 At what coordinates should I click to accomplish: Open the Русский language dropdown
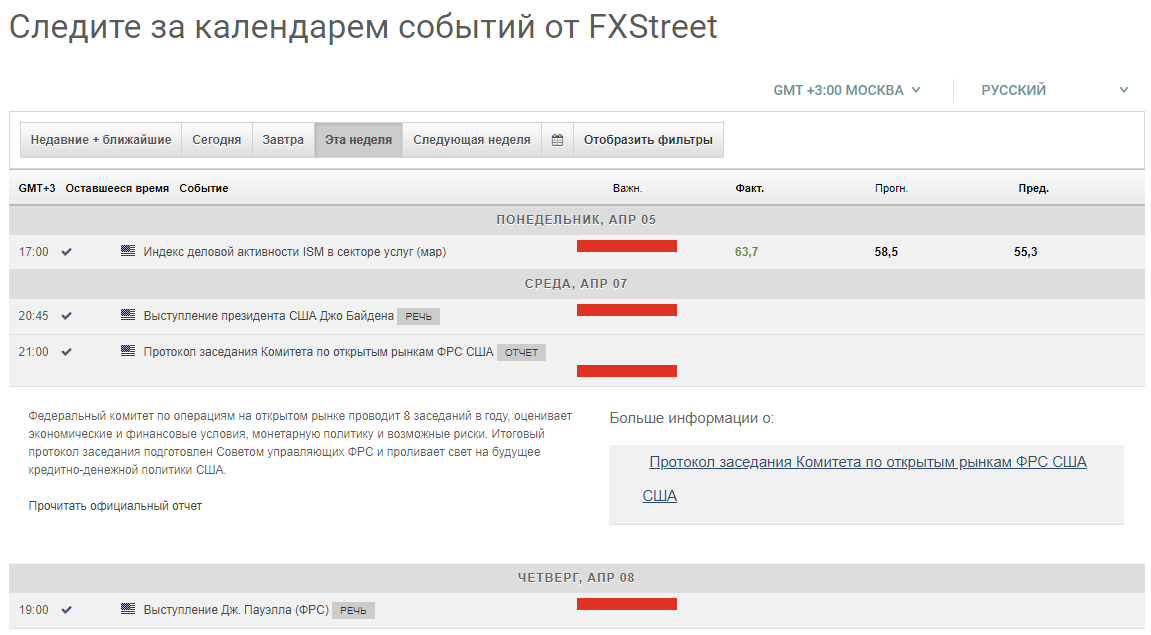tap(1054, 90)
